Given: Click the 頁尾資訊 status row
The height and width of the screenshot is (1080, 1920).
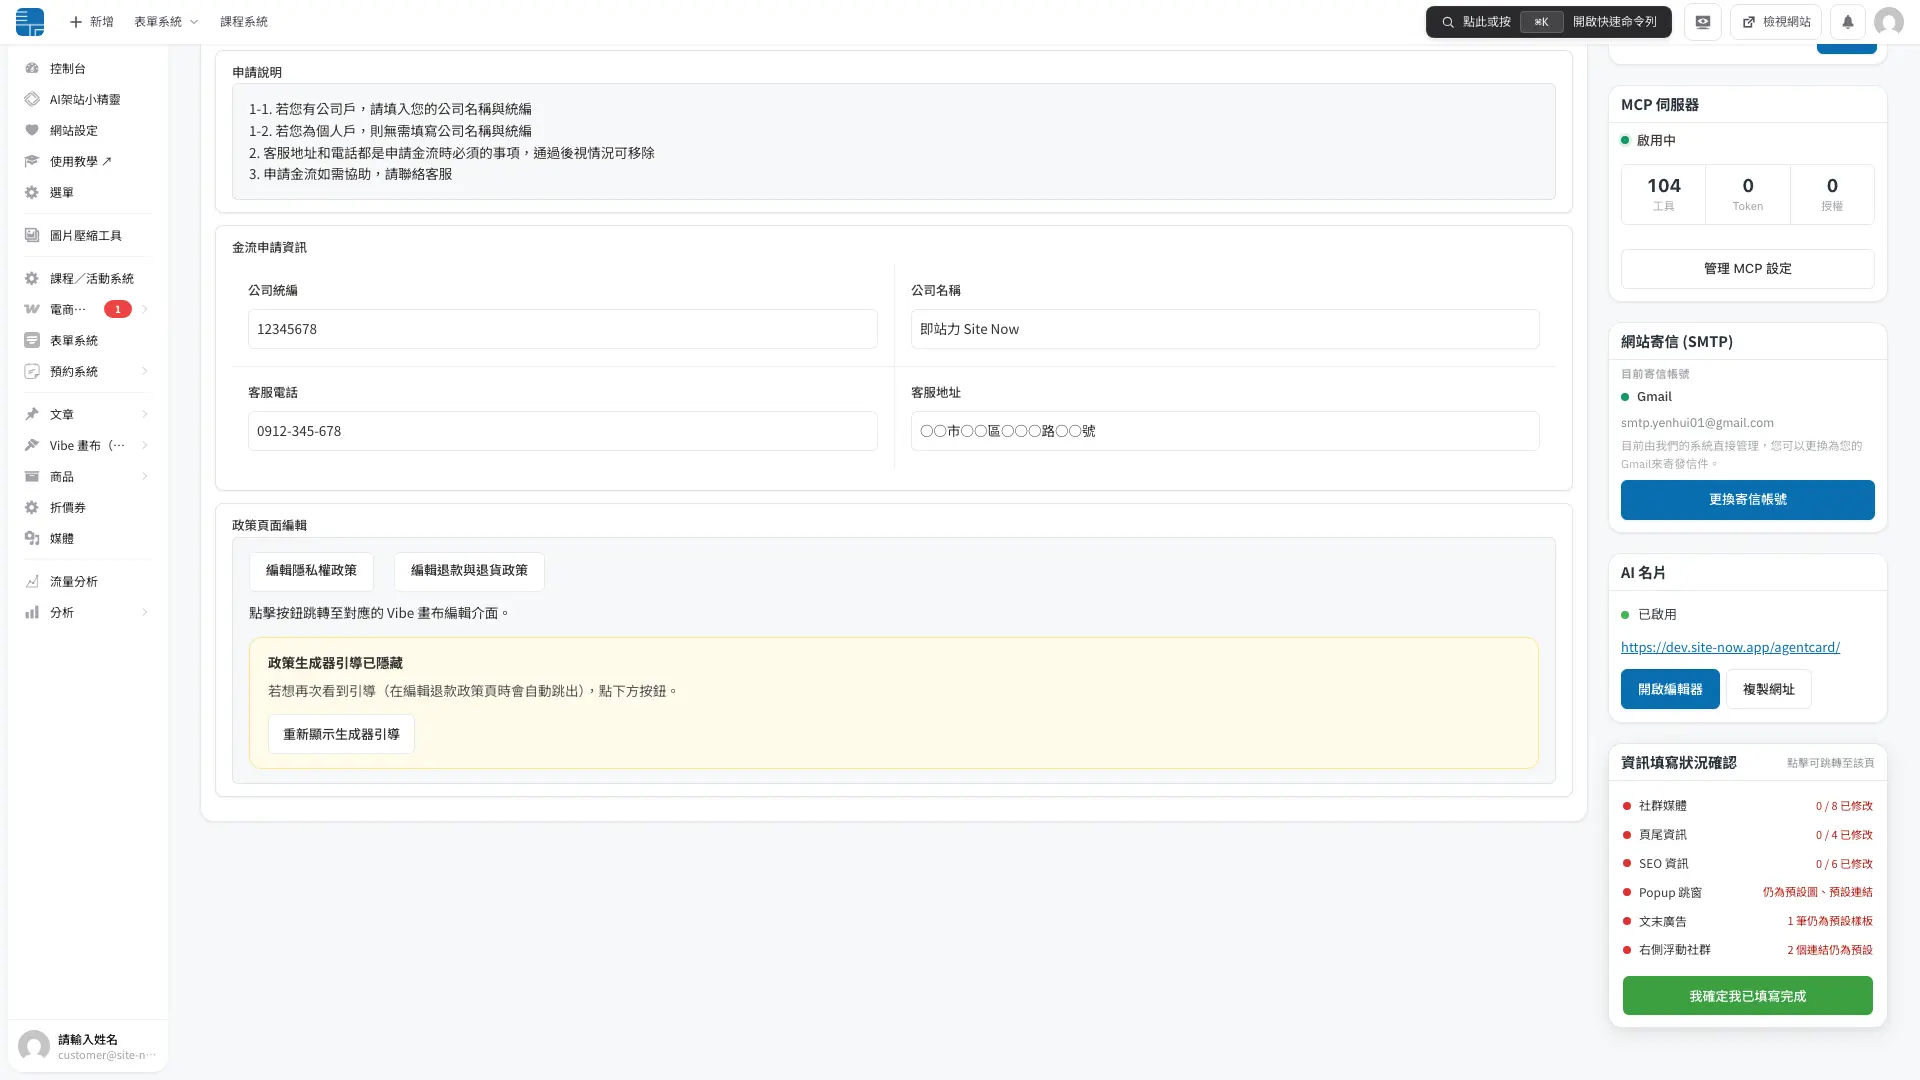Looking at the screenshot, I should tap(1747, 835).
